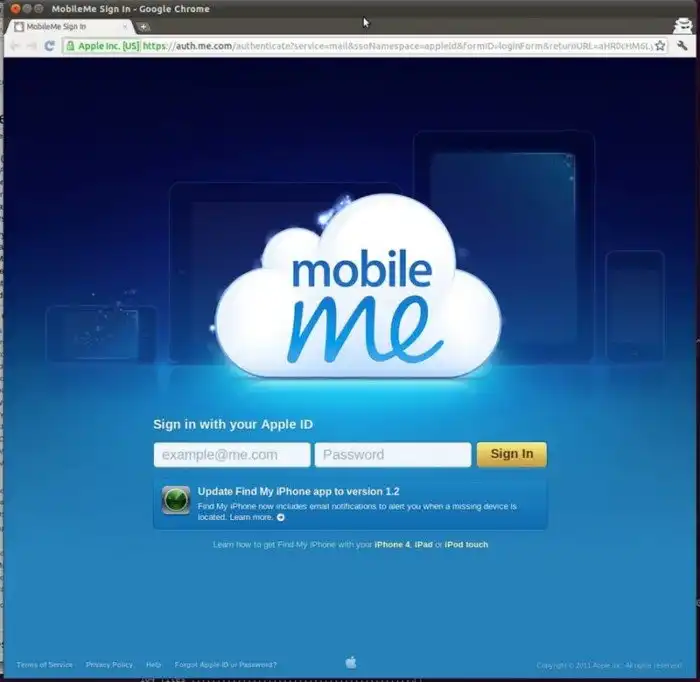The width and height of the screenshot is (700, 682).
Task: Click the Learn more arrow icon
Action: coord(281,518)
